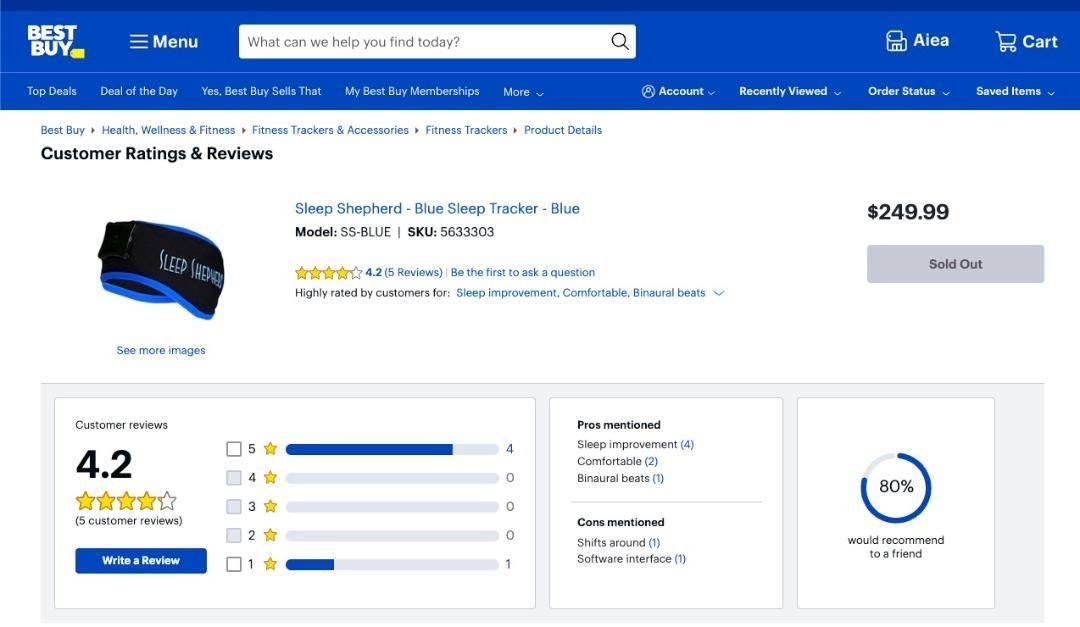Select the Sleep improvement pro mention

pos(635,444)
